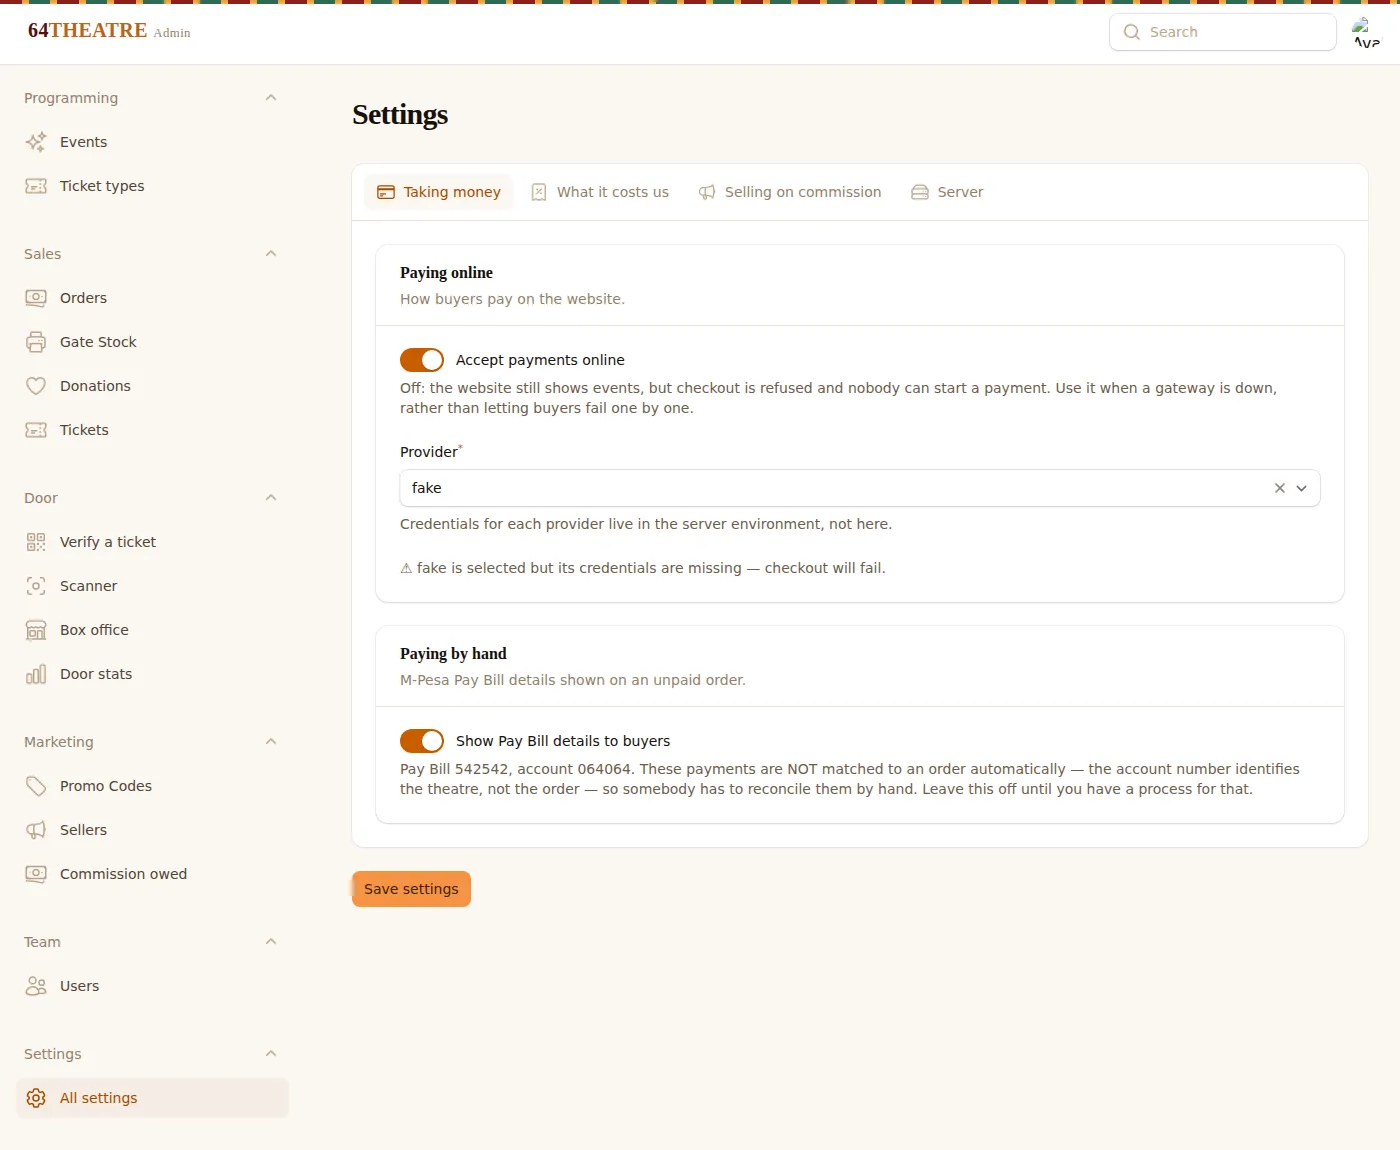Switch to What it costs us tab
This screenshot has width=1400, height=1150.
(600, 192)
